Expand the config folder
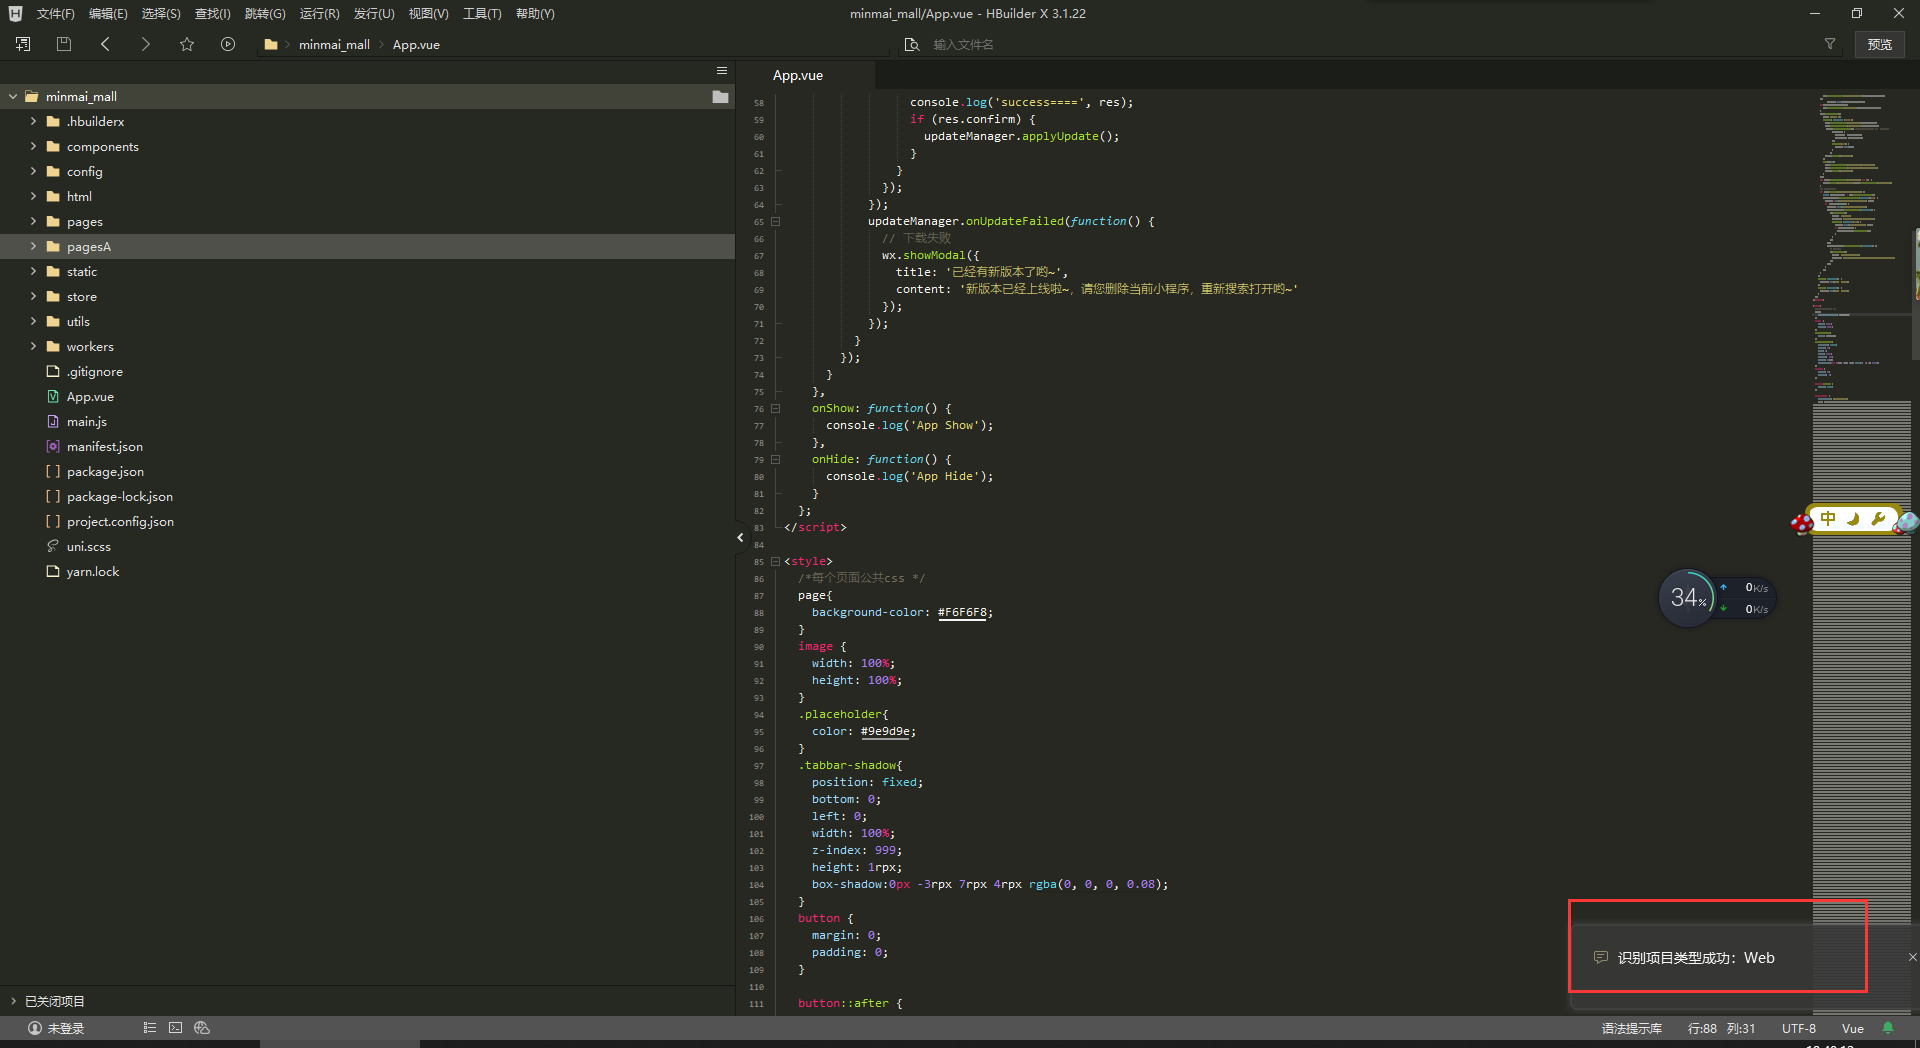The width and height of the screenshot is (1920, 1048). 33,171
